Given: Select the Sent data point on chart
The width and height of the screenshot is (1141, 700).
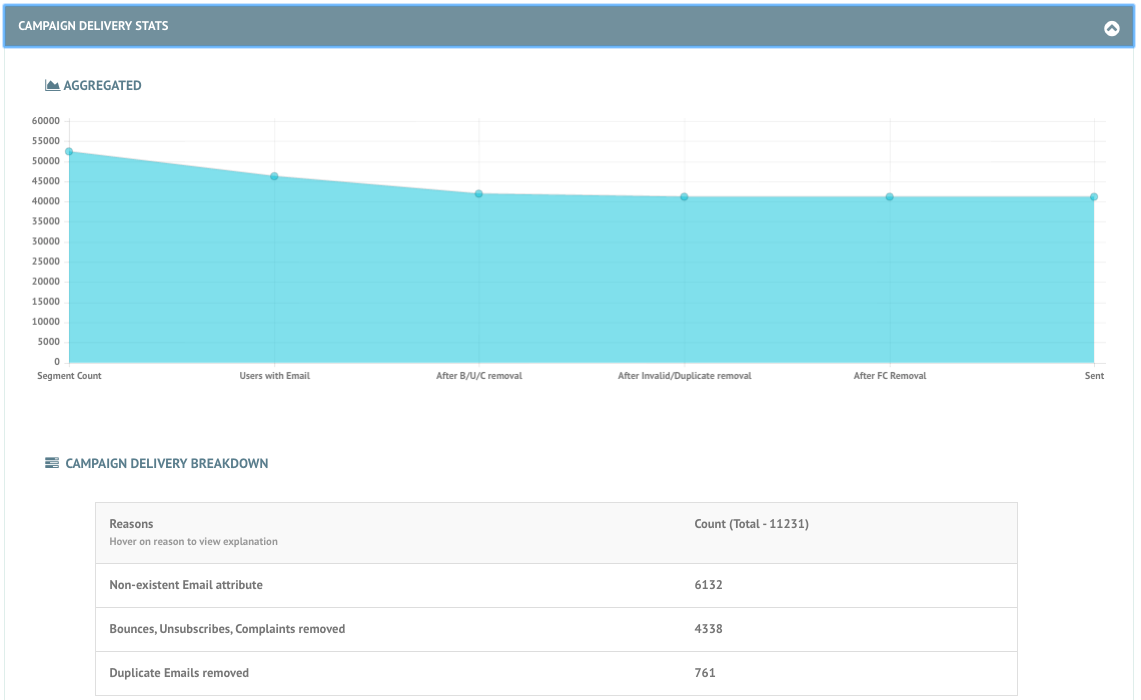Looking at the screenshot, I should [x=1094, y=196].
